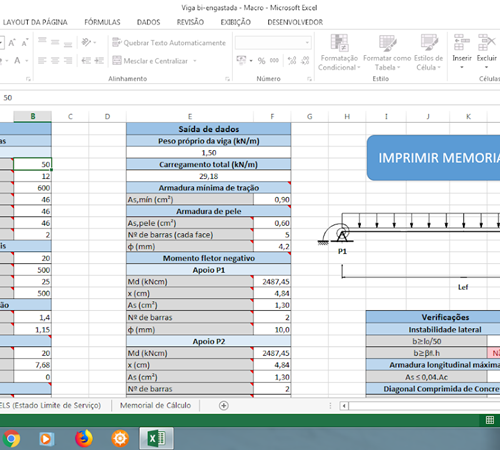Open the number format combo box
The image size is (500, 450).
273,43
